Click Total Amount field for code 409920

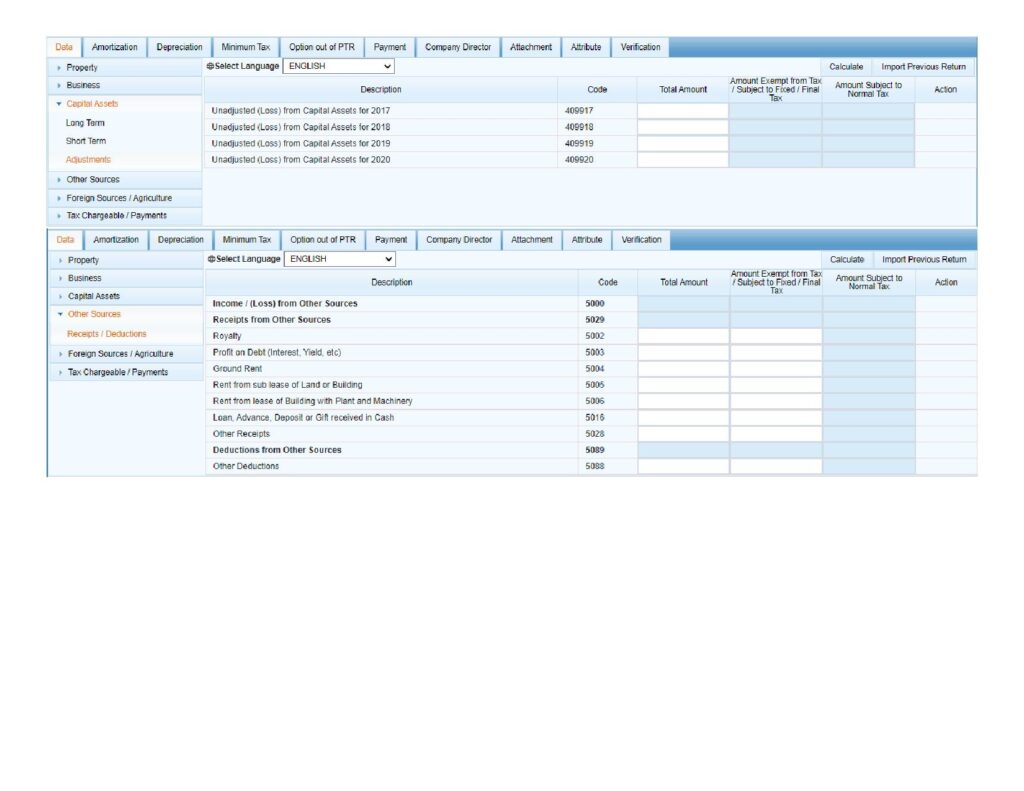(x=683, y=160)
